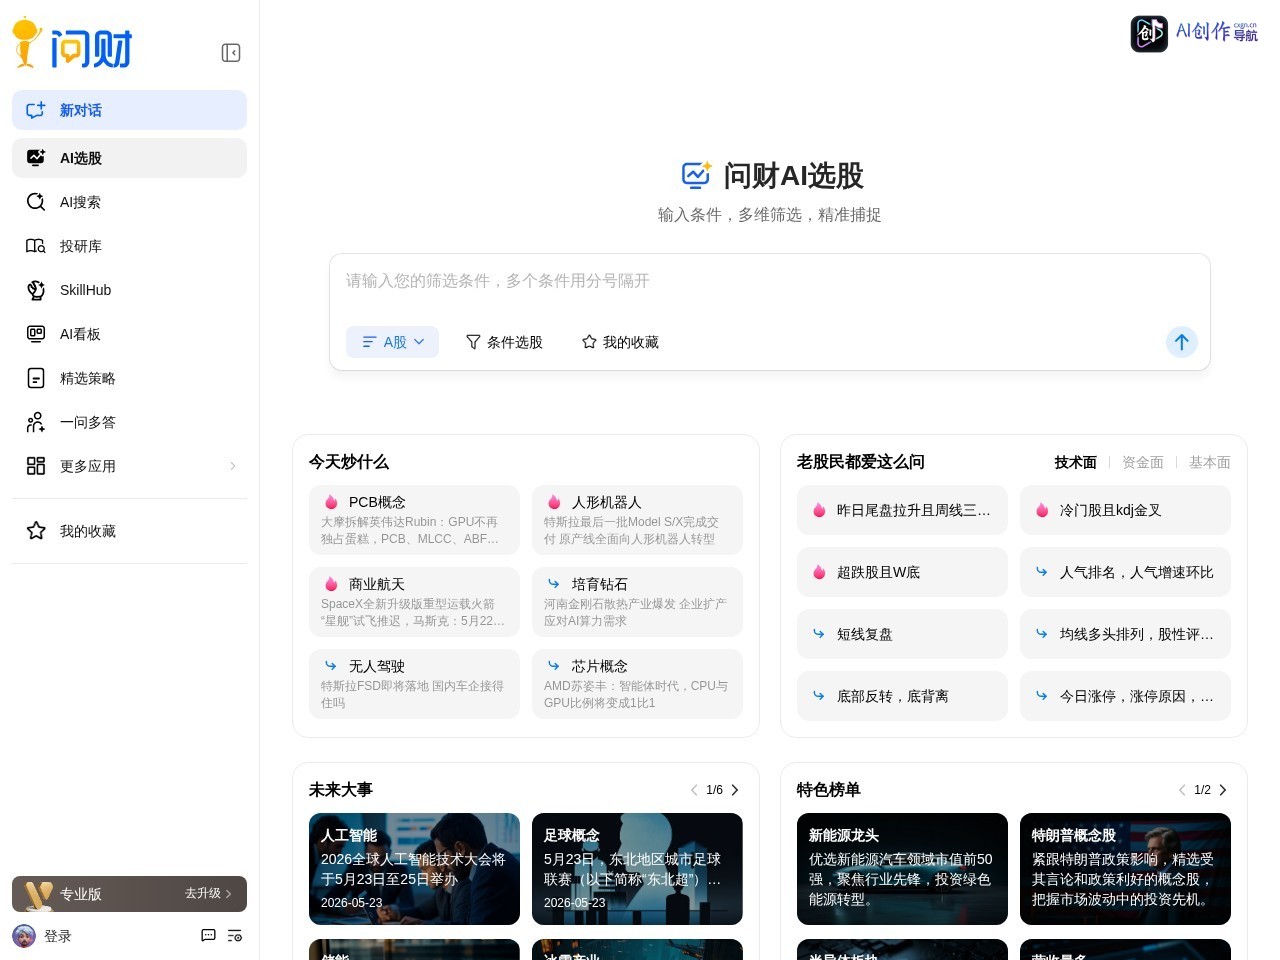The image size is (1280, 960).
Task: Go to next page in 特色榜单
Action: (1223, 790)
